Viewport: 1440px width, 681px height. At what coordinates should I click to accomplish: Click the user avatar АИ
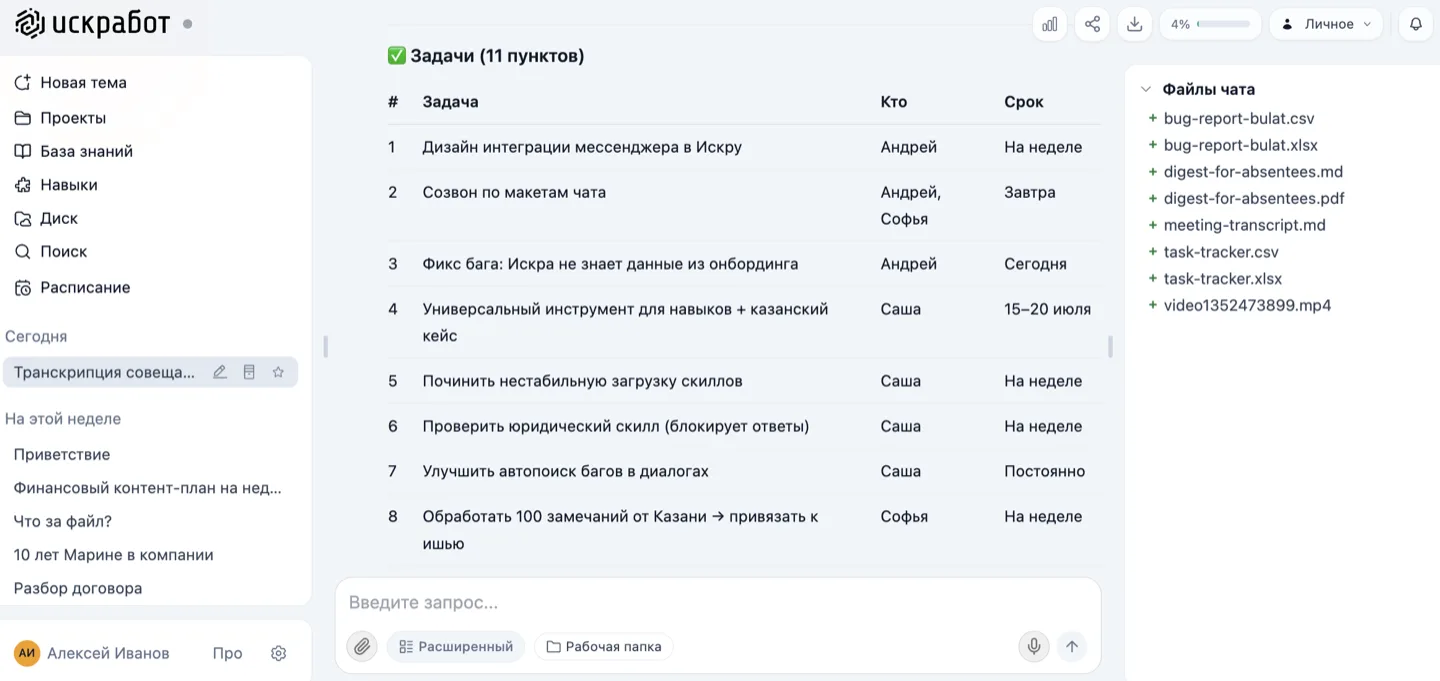tap(27, 653)
